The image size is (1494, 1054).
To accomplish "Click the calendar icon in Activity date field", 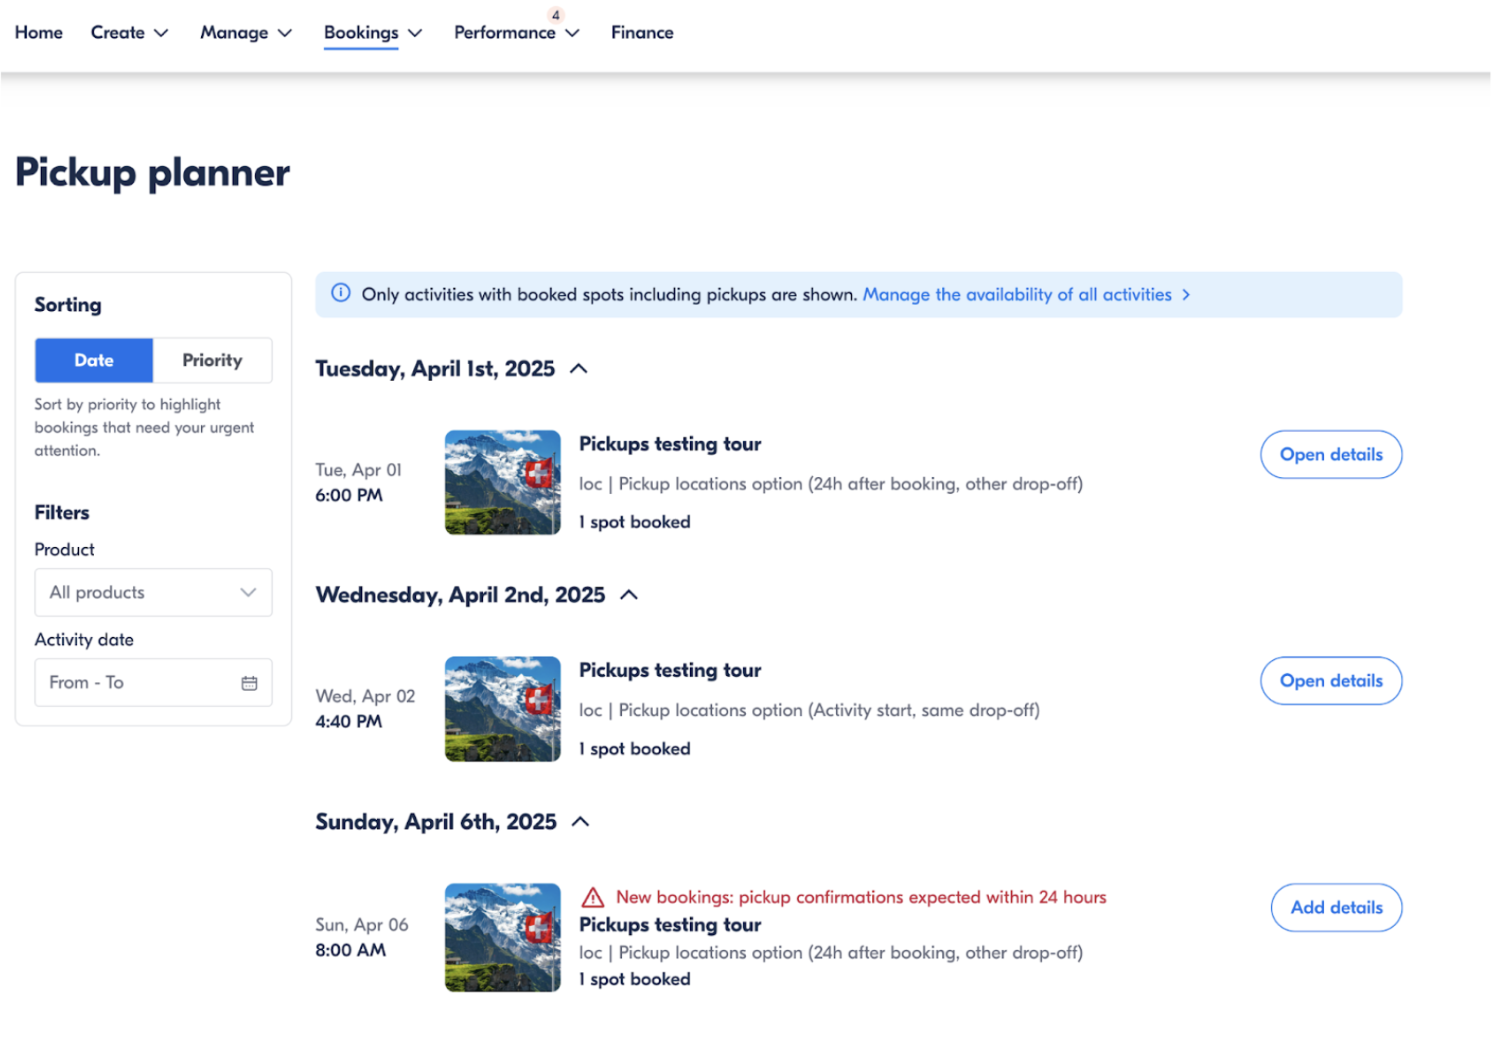I will [249, 683].
